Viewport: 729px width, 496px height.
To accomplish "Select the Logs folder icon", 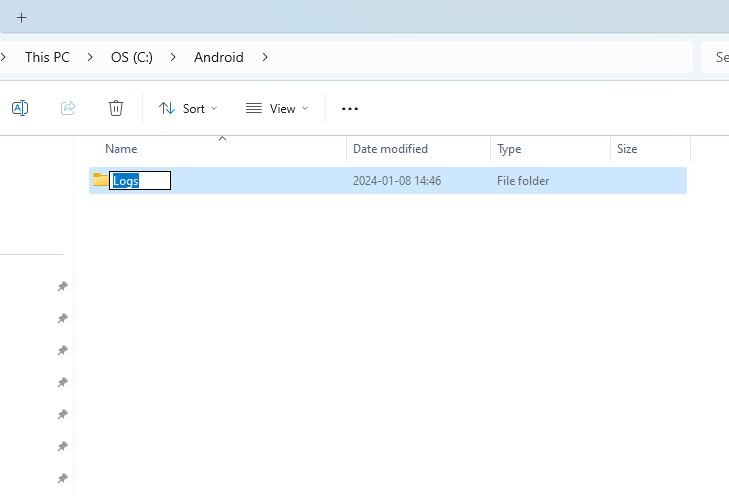I will click(x=100, y=180).
